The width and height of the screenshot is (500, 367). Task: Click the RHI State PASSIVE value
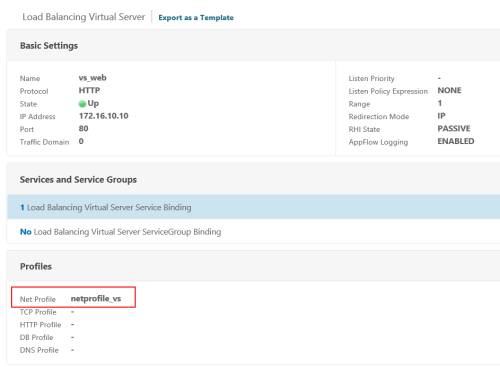pyautogui.click(x=454, y=129)
